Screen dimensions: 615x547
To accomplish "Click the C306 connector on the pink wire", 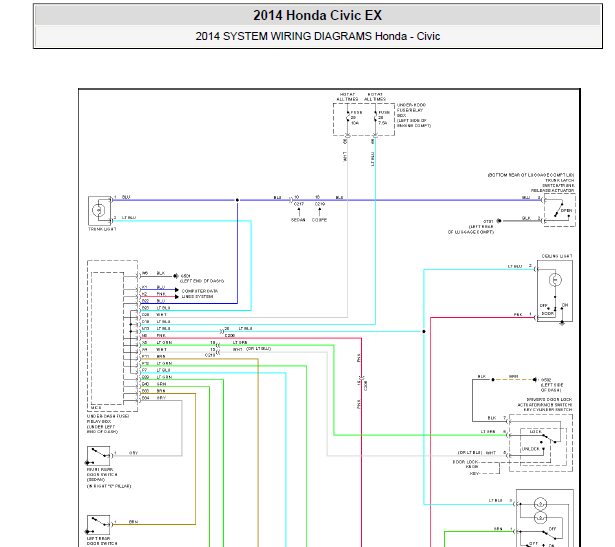I will click(x=362, y=379).
